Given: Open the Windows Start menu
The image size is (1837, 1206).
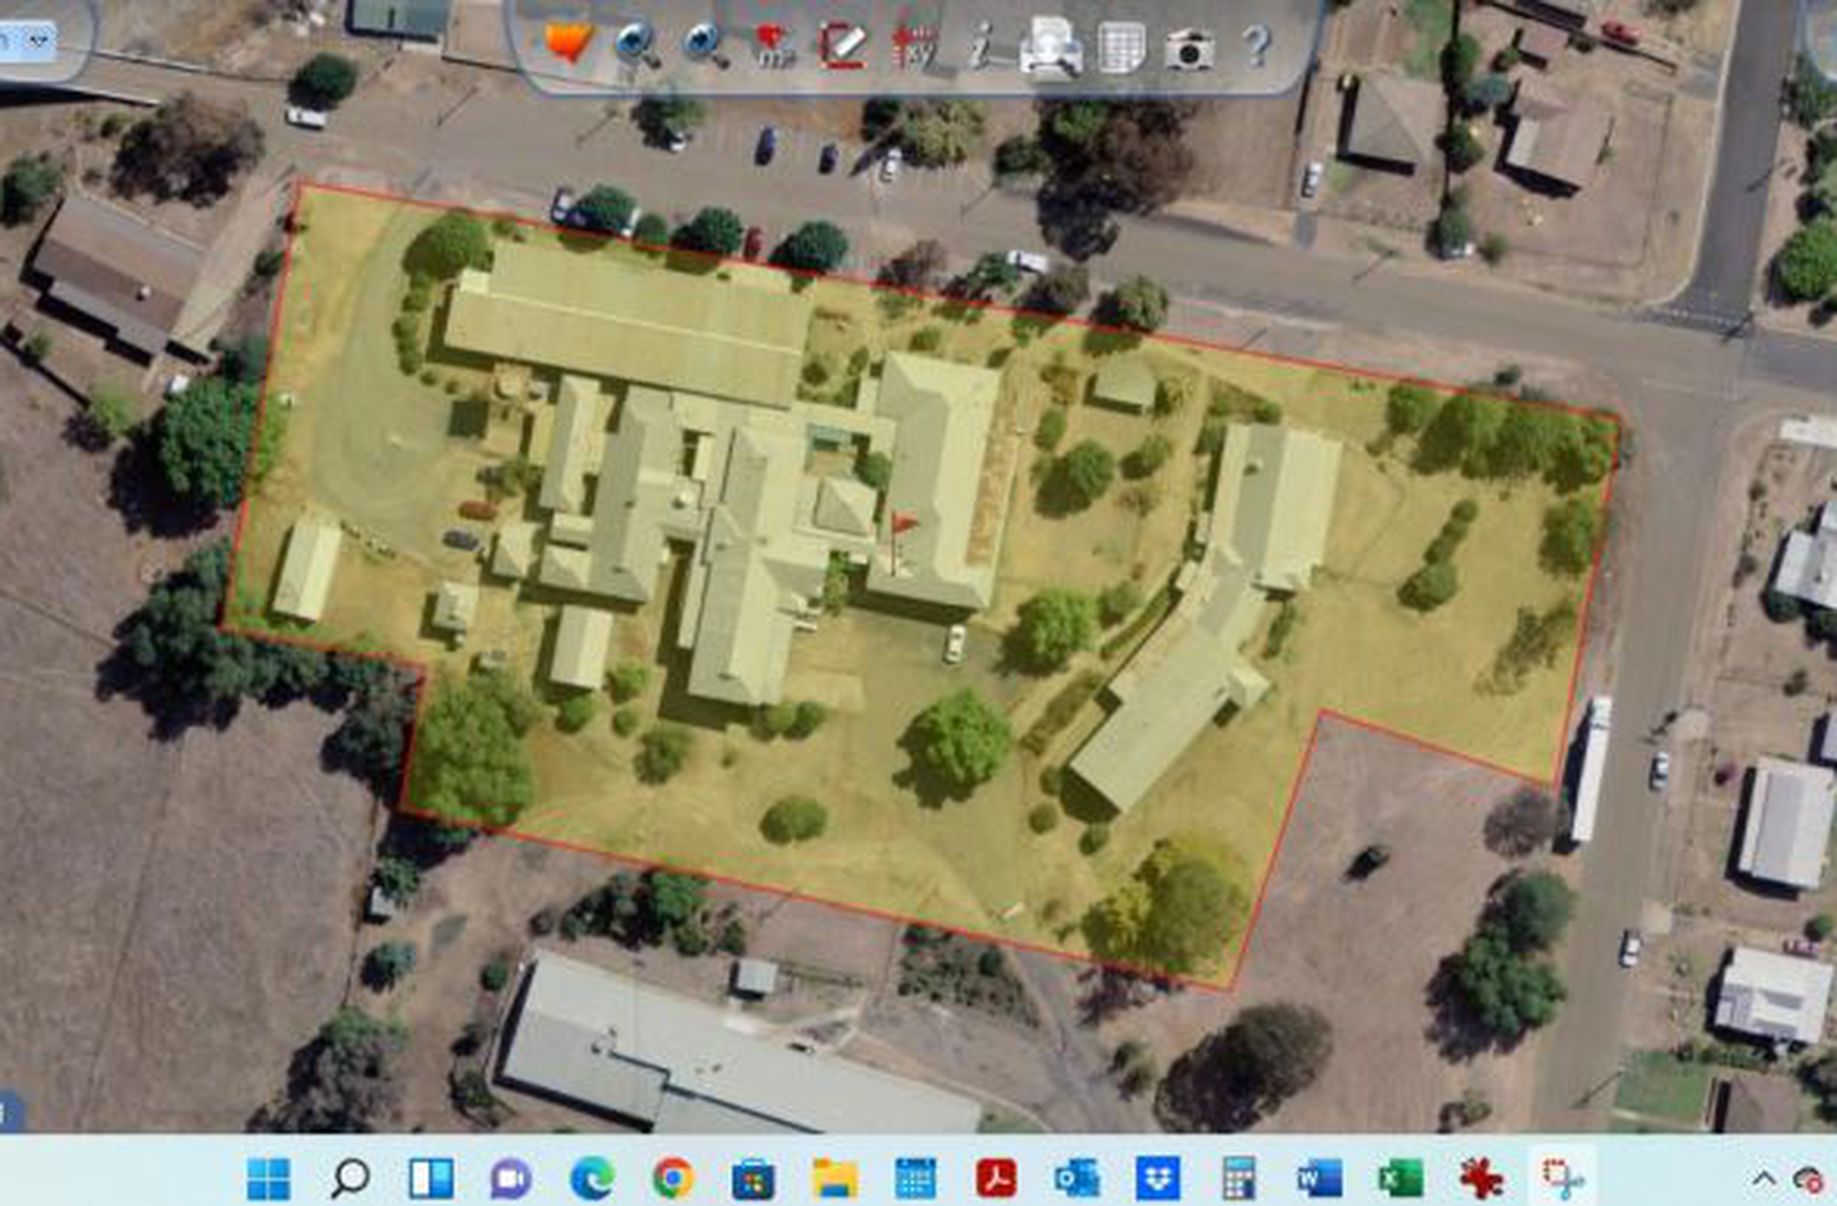Looking at the screenshot, I should pyautogui.click(x=268, y=1179).
